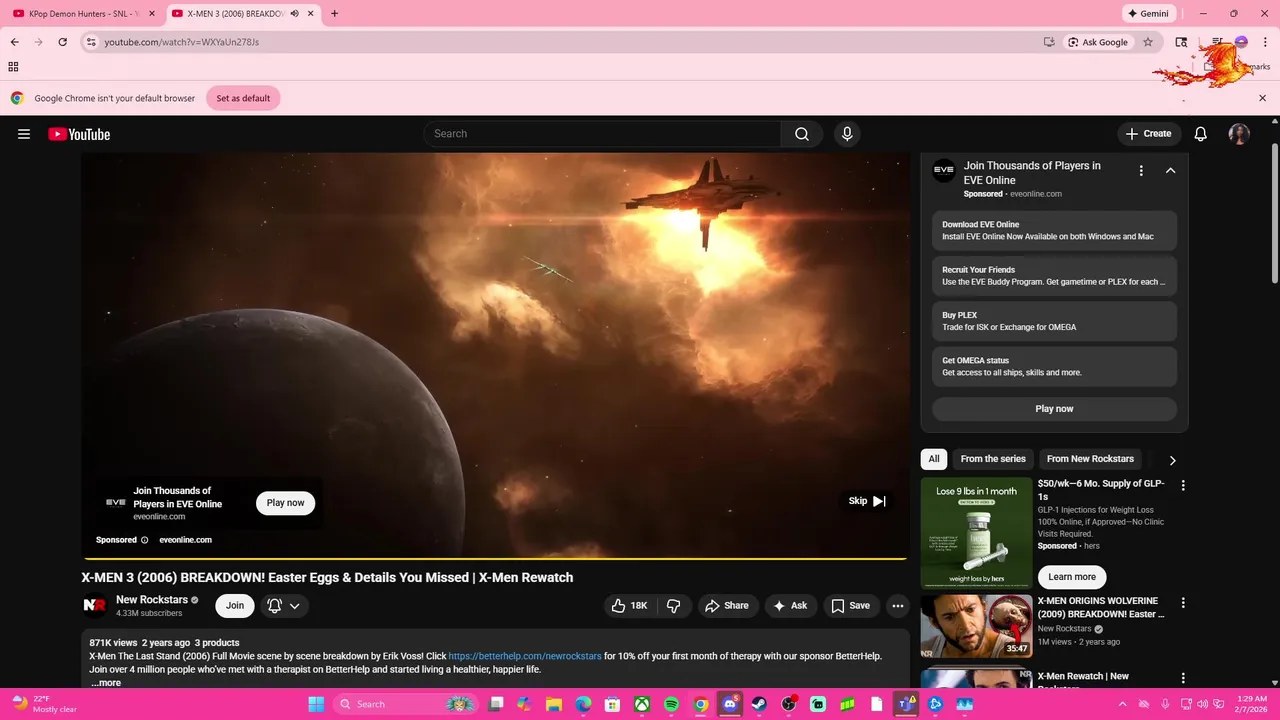1280x720 pixels.
Task: Open Get OMEGA status sitelink
Action: coord(1054,366)
